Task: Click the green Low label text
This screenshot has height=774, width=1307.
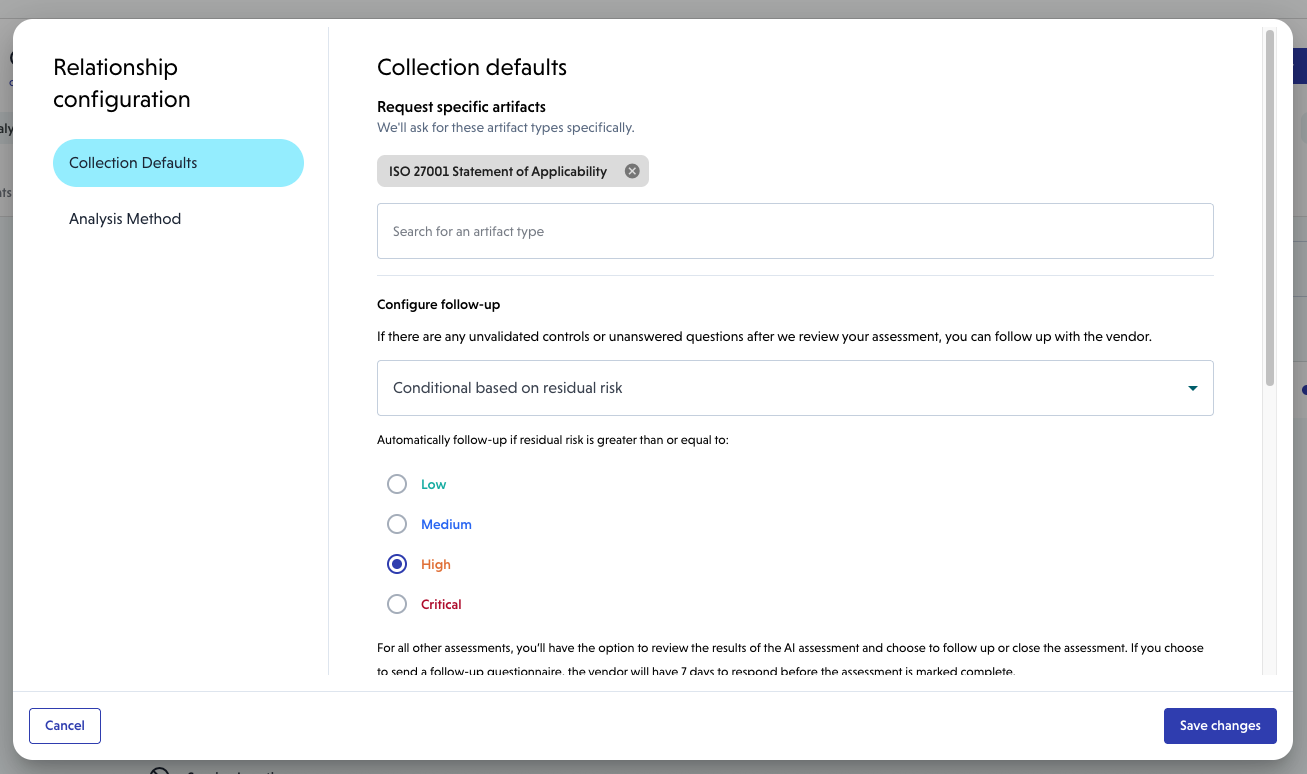Action: [x=434, y=485]
